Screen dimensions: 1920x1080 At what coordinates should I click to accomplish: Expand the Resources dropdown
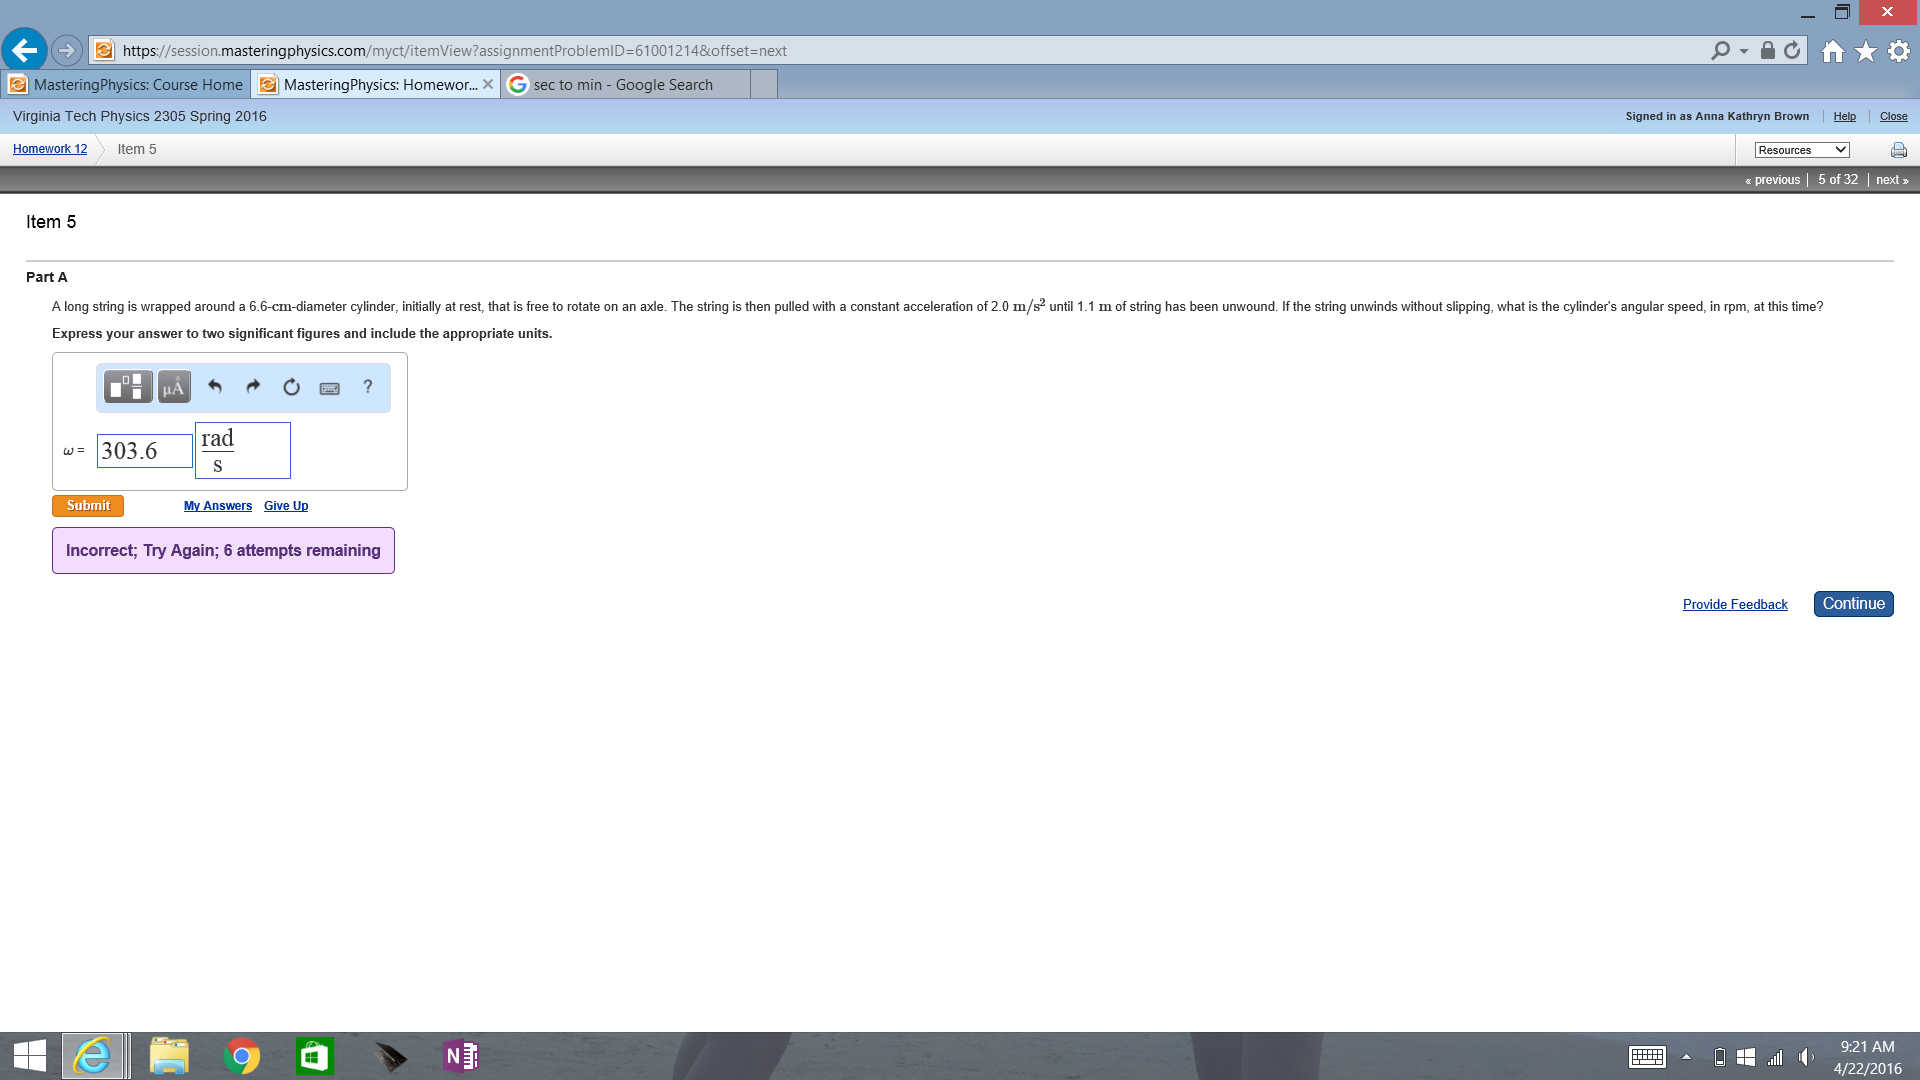1801,150
